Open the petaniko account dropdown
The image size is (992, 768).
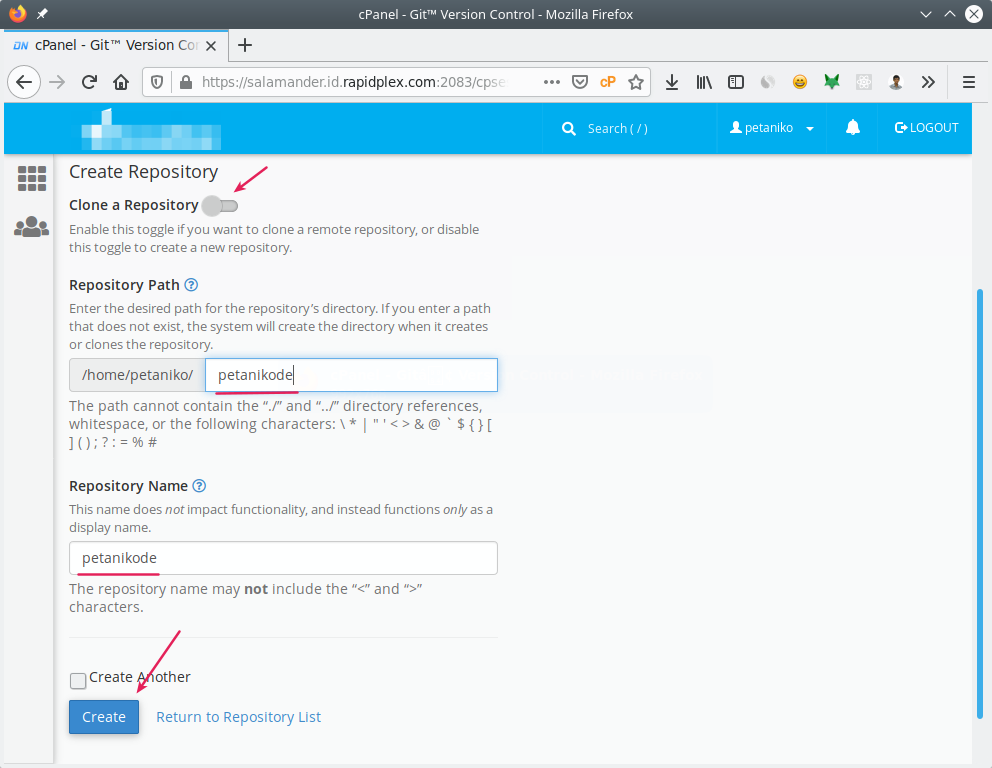[x=771, y=128]
